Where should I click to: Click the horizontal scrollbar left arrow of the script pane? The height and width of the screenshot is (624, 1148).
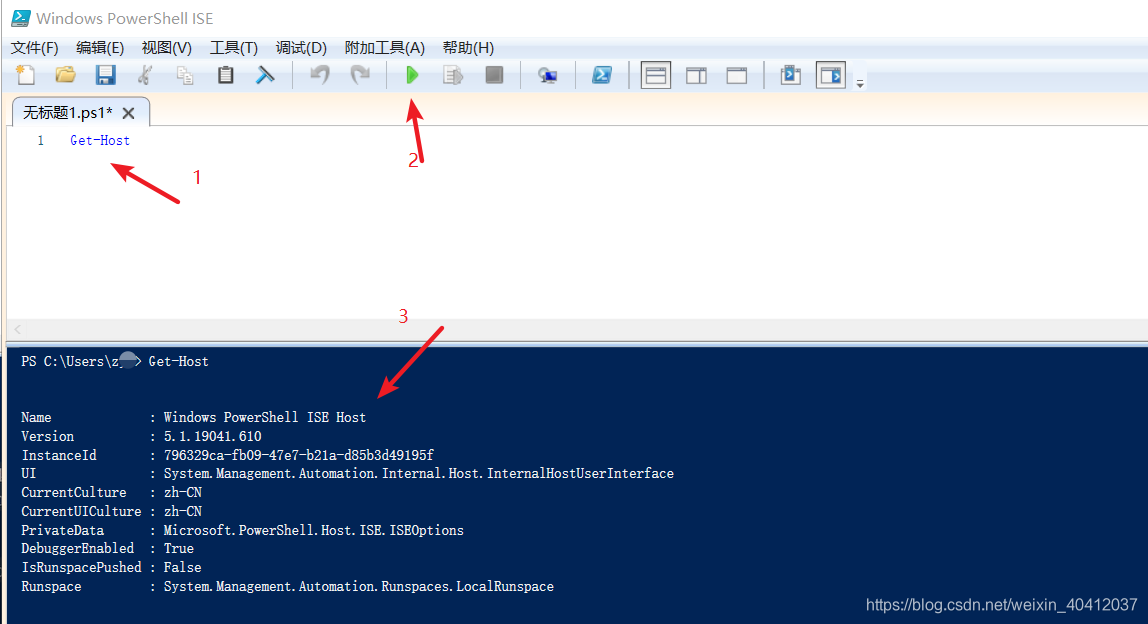click(x=18, y=330)
